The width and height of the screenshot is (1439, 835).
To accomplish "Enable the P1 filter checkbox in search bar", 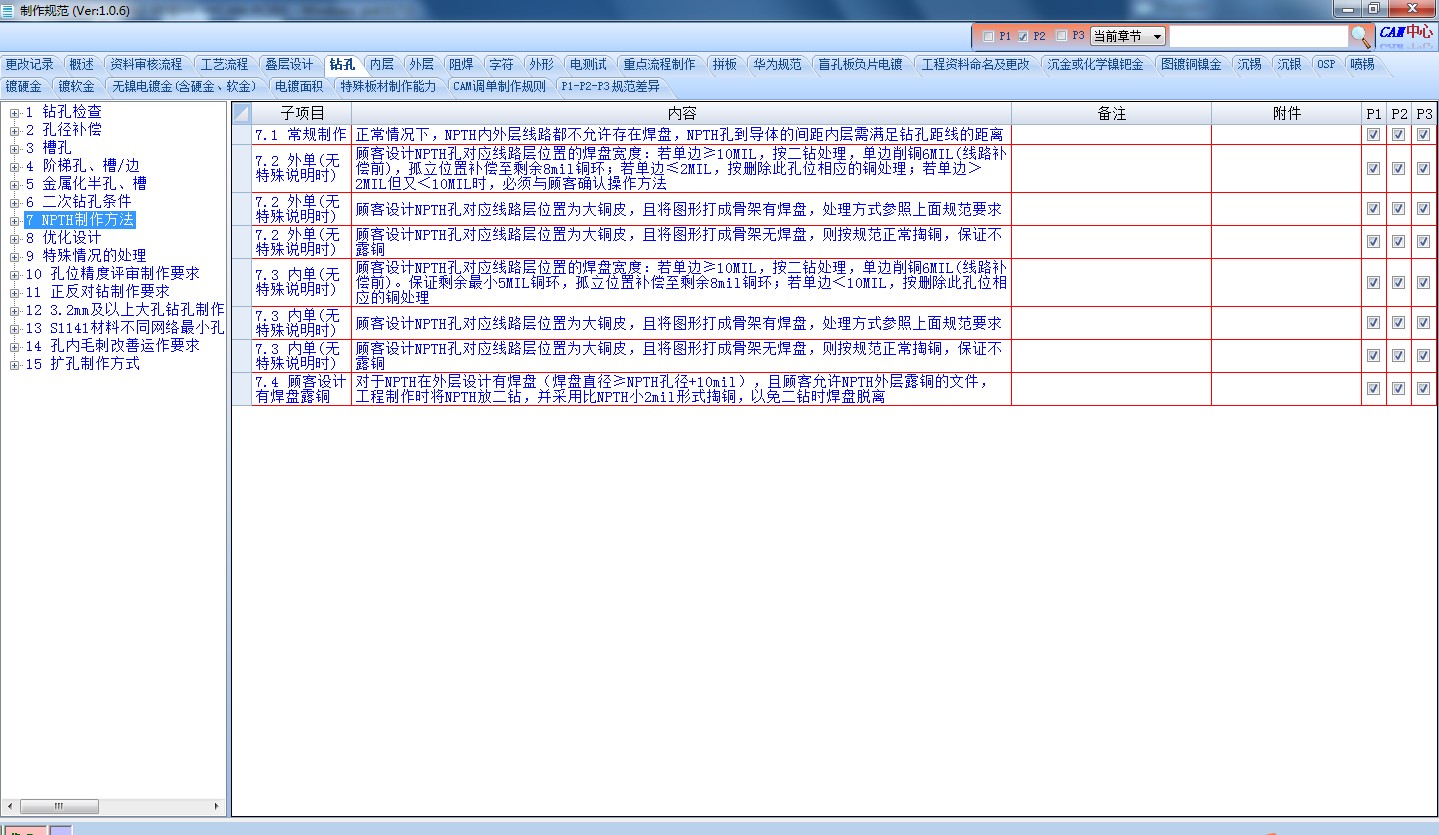I will [x=989, y=36].
